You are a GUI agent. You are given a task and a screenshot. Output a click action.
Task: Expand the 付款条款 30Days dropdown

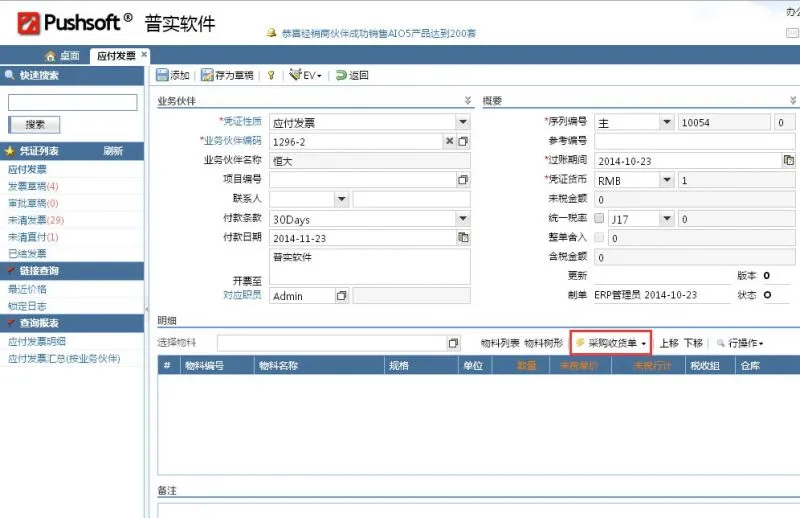[x=463, y=218]
